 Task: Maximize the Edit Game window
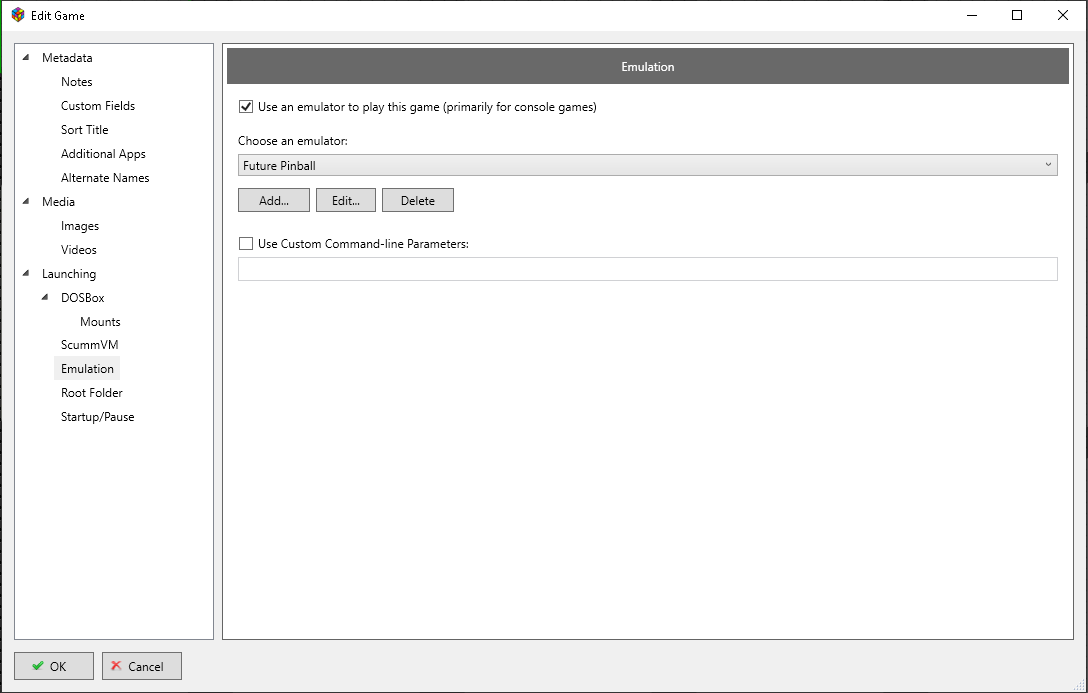(1017, 15)
